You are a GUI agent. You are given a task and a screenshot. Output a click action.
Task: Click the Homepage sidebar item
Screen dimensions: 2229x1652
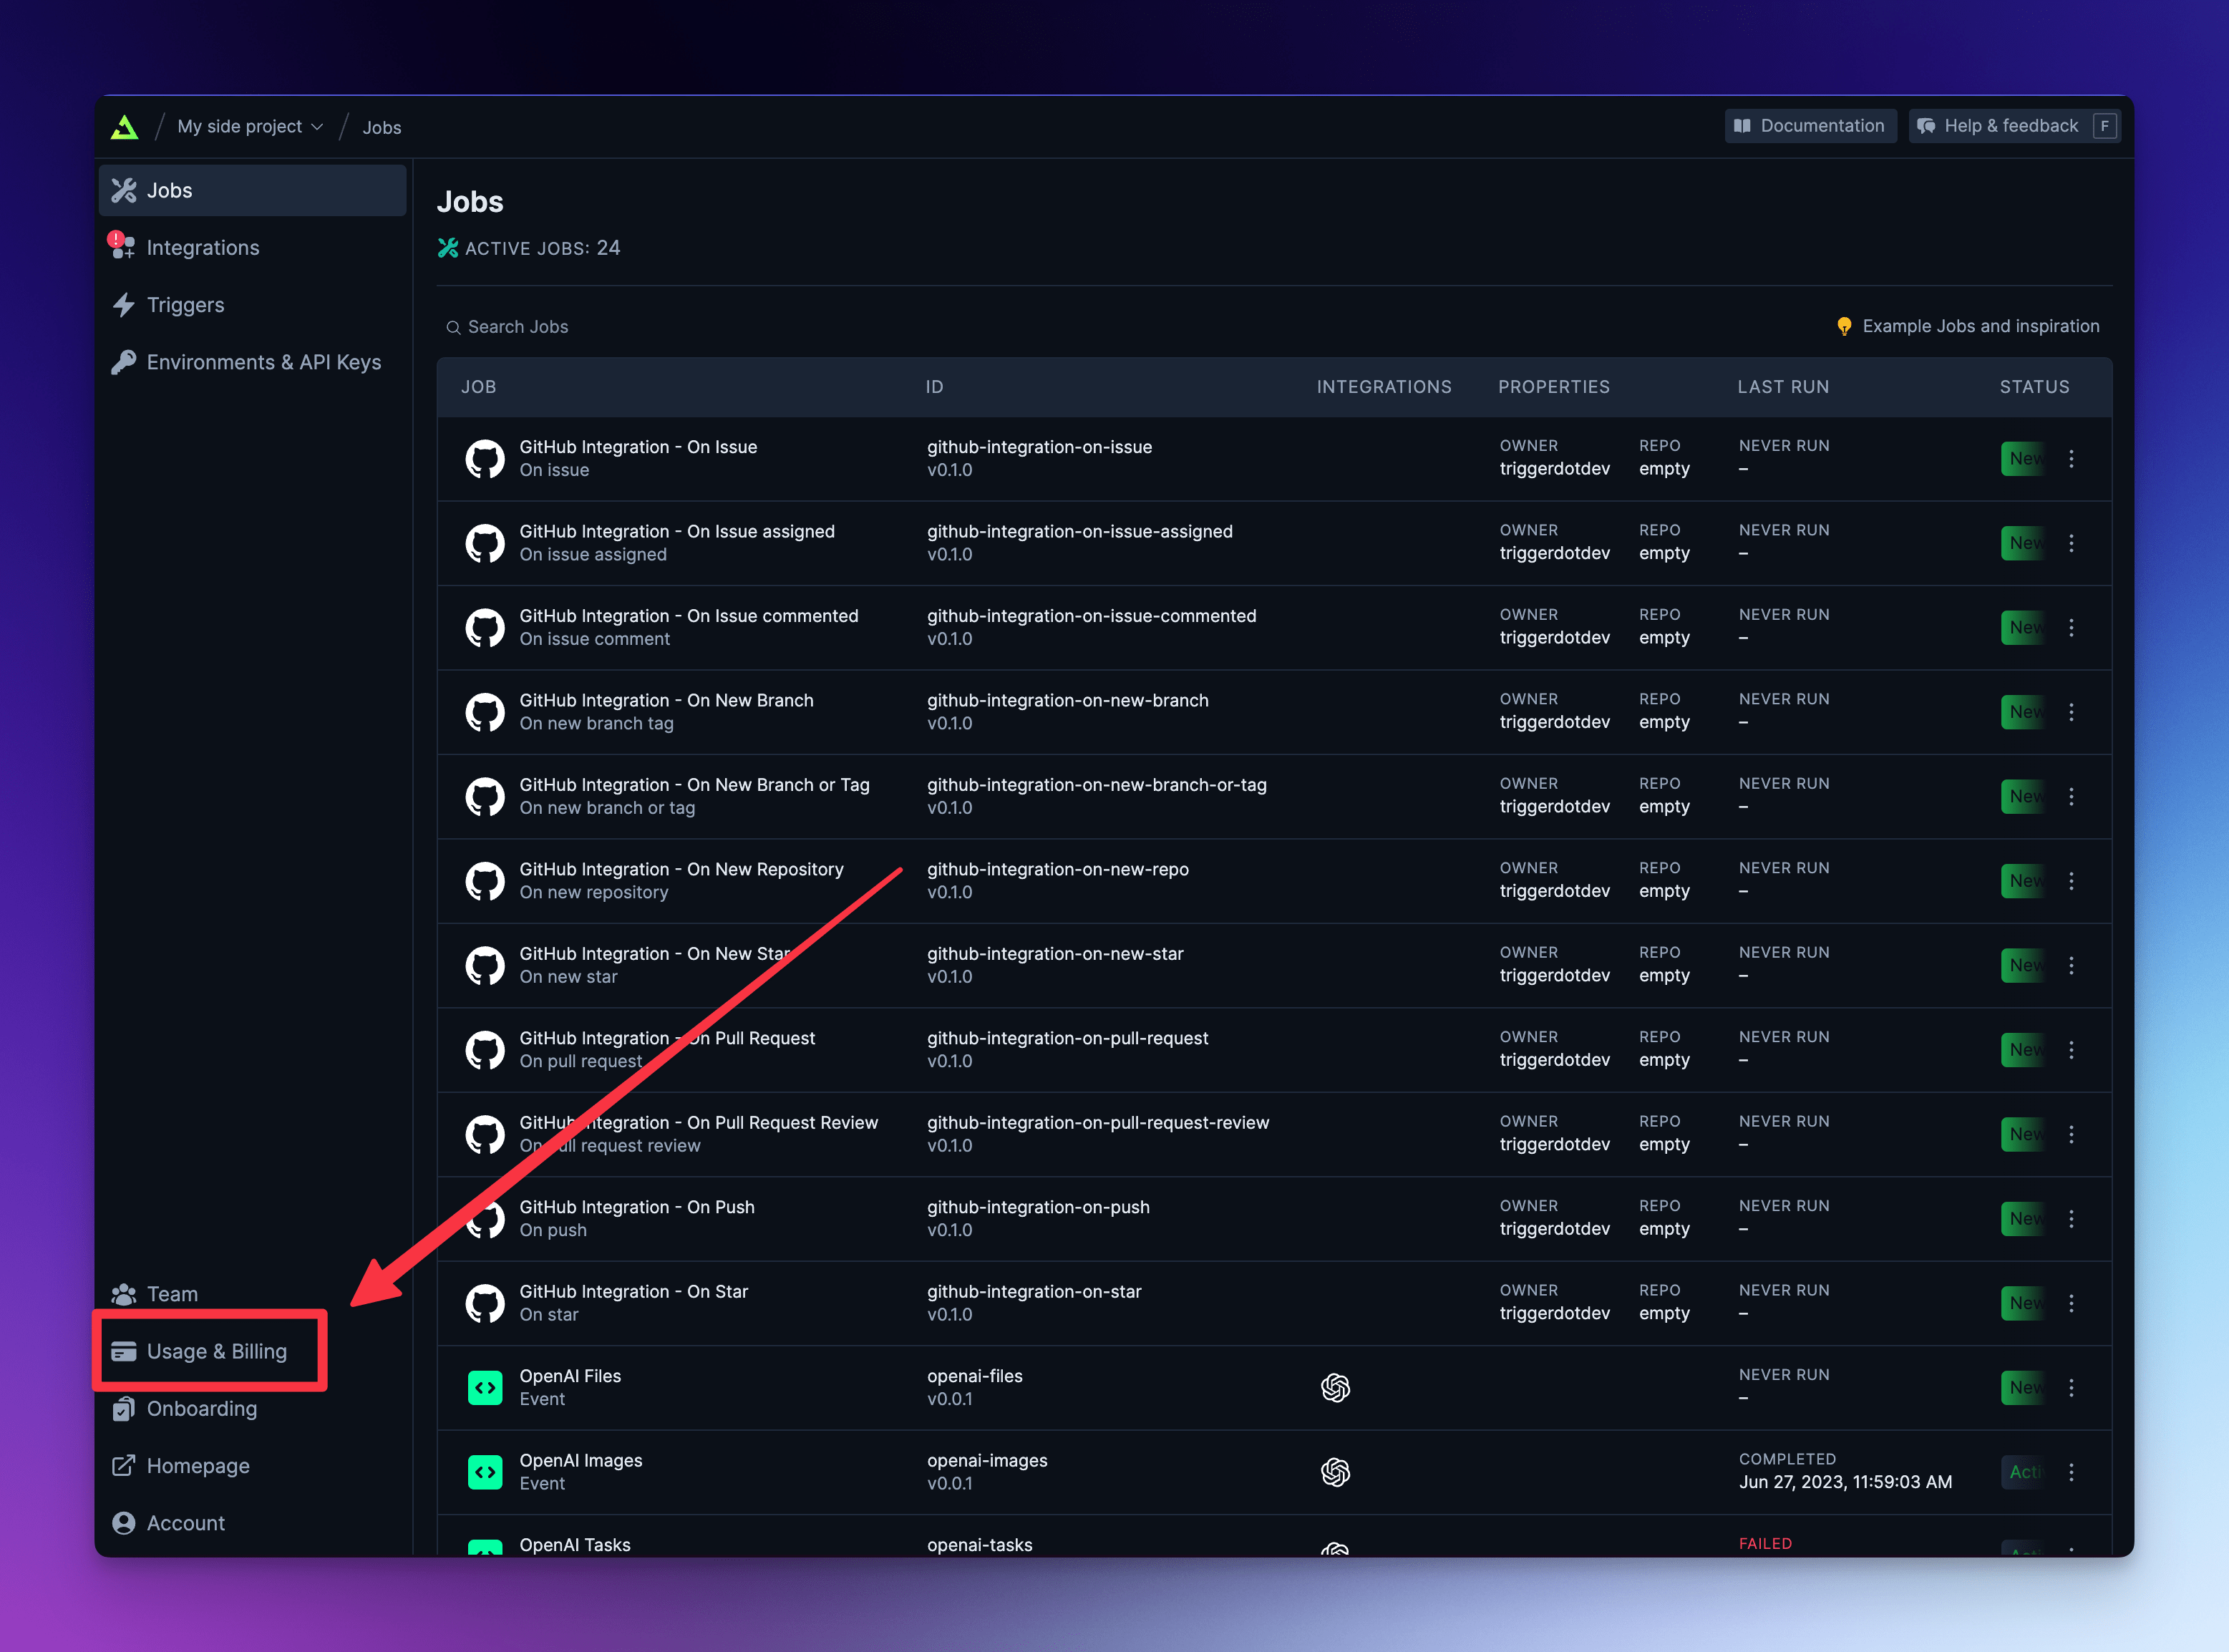click(198, 1464)
